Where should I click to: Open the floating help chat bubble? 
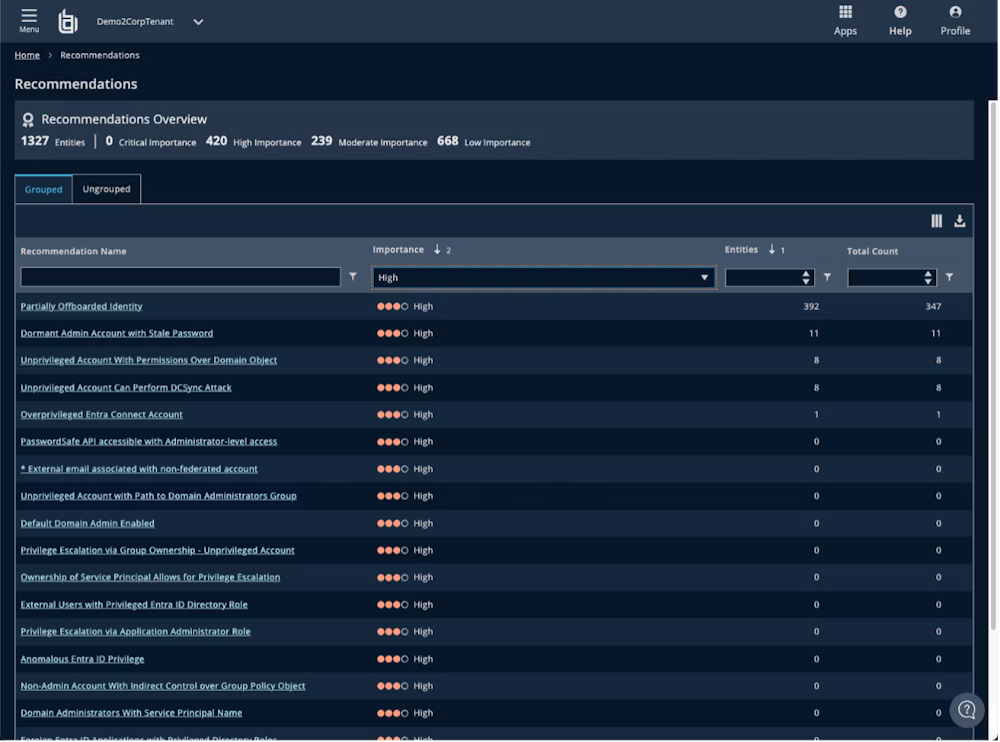967,709
